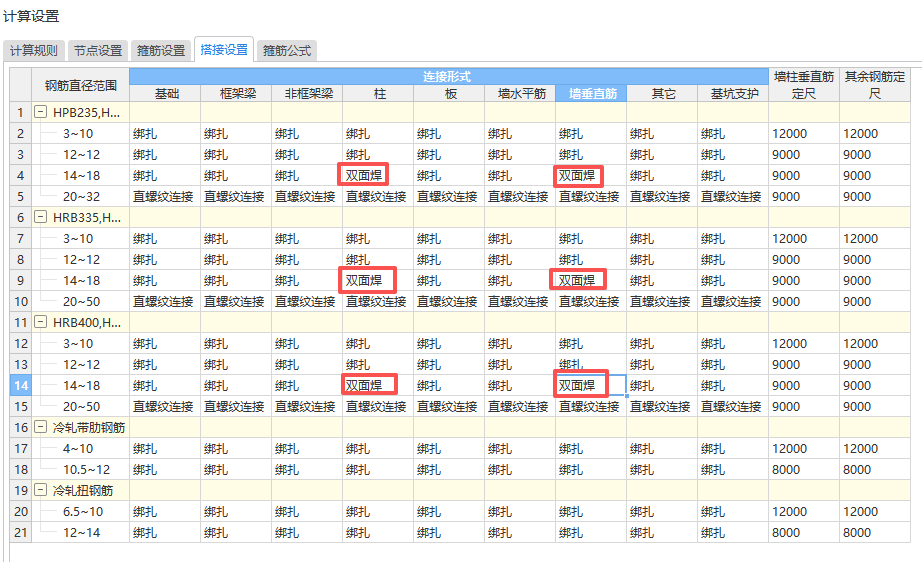
Task: Switch to the 计算规则 tab
Action: [34, 51]
